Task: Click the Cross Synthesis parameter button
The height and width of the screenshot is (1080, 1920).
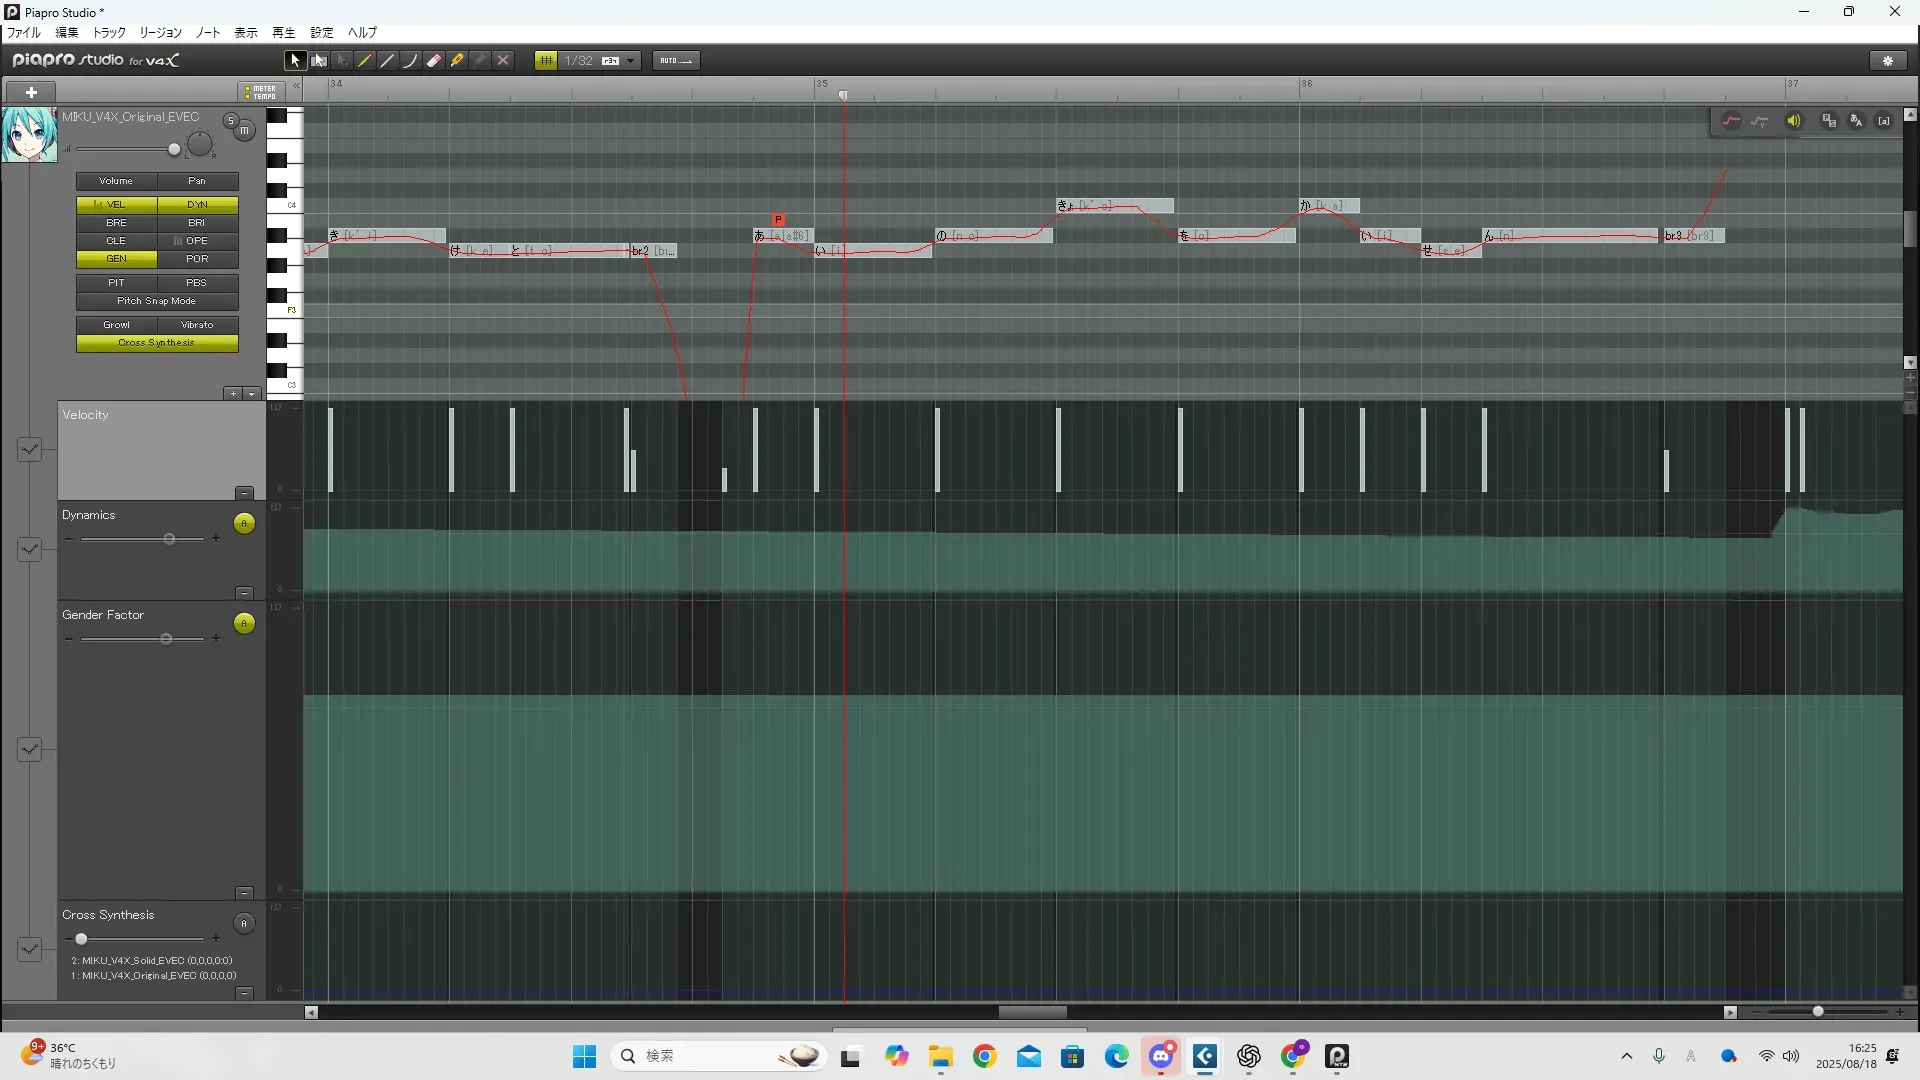Action: tap(157, 343)
